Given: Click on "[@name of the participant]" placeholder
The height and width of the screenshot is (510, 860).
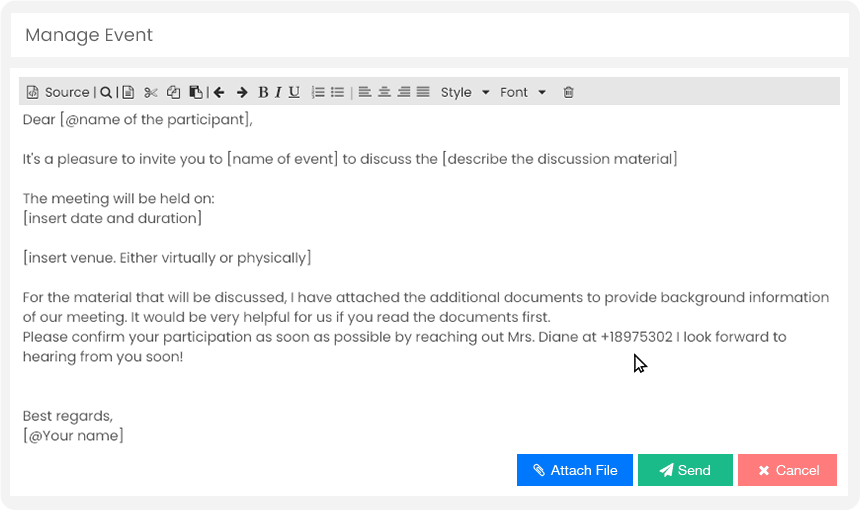Looking at the screenshot, I should pos(155,120).
